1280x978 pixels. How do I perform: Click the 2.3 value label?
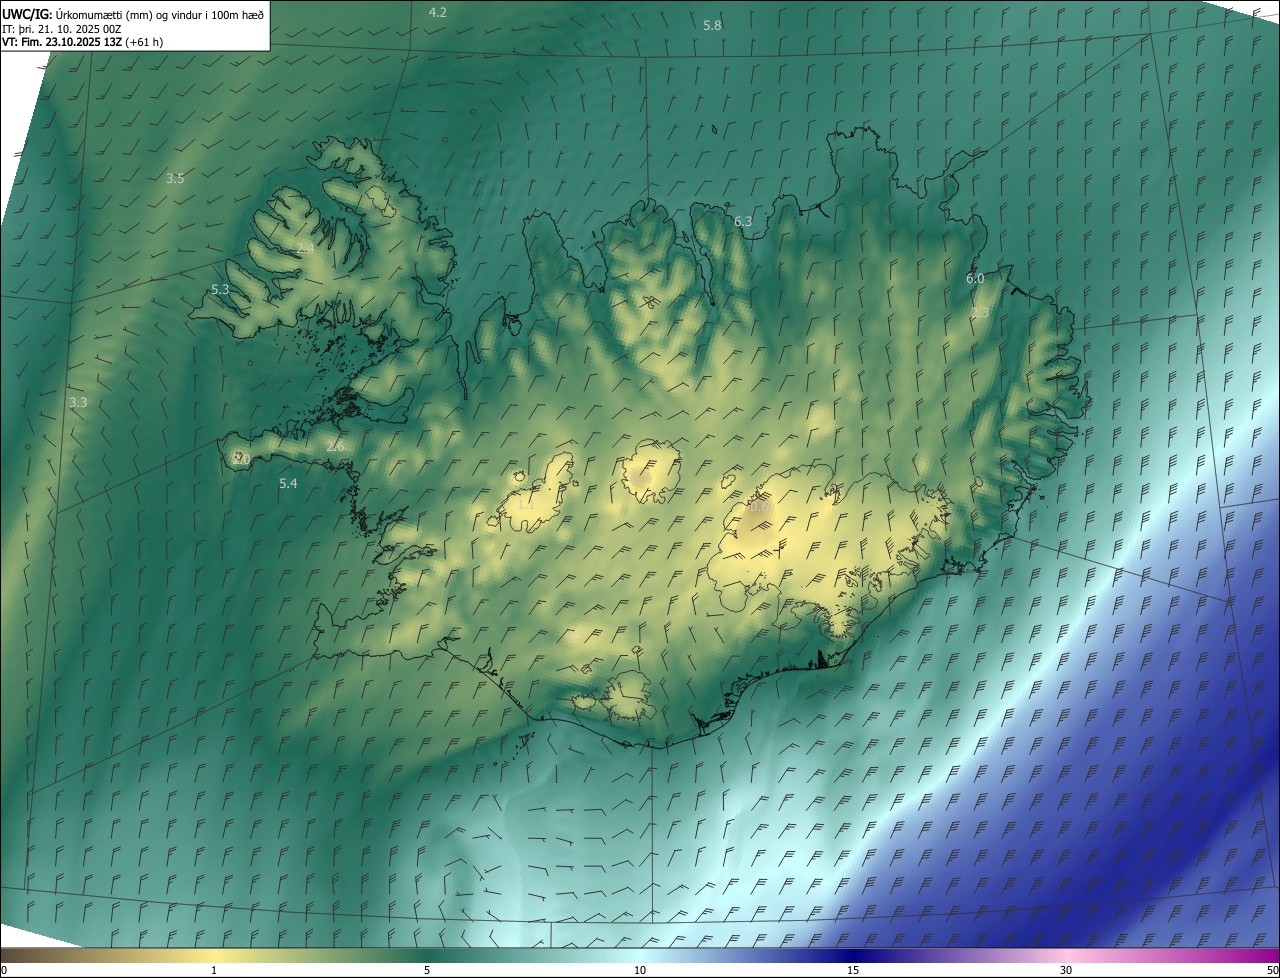point(980,313)
